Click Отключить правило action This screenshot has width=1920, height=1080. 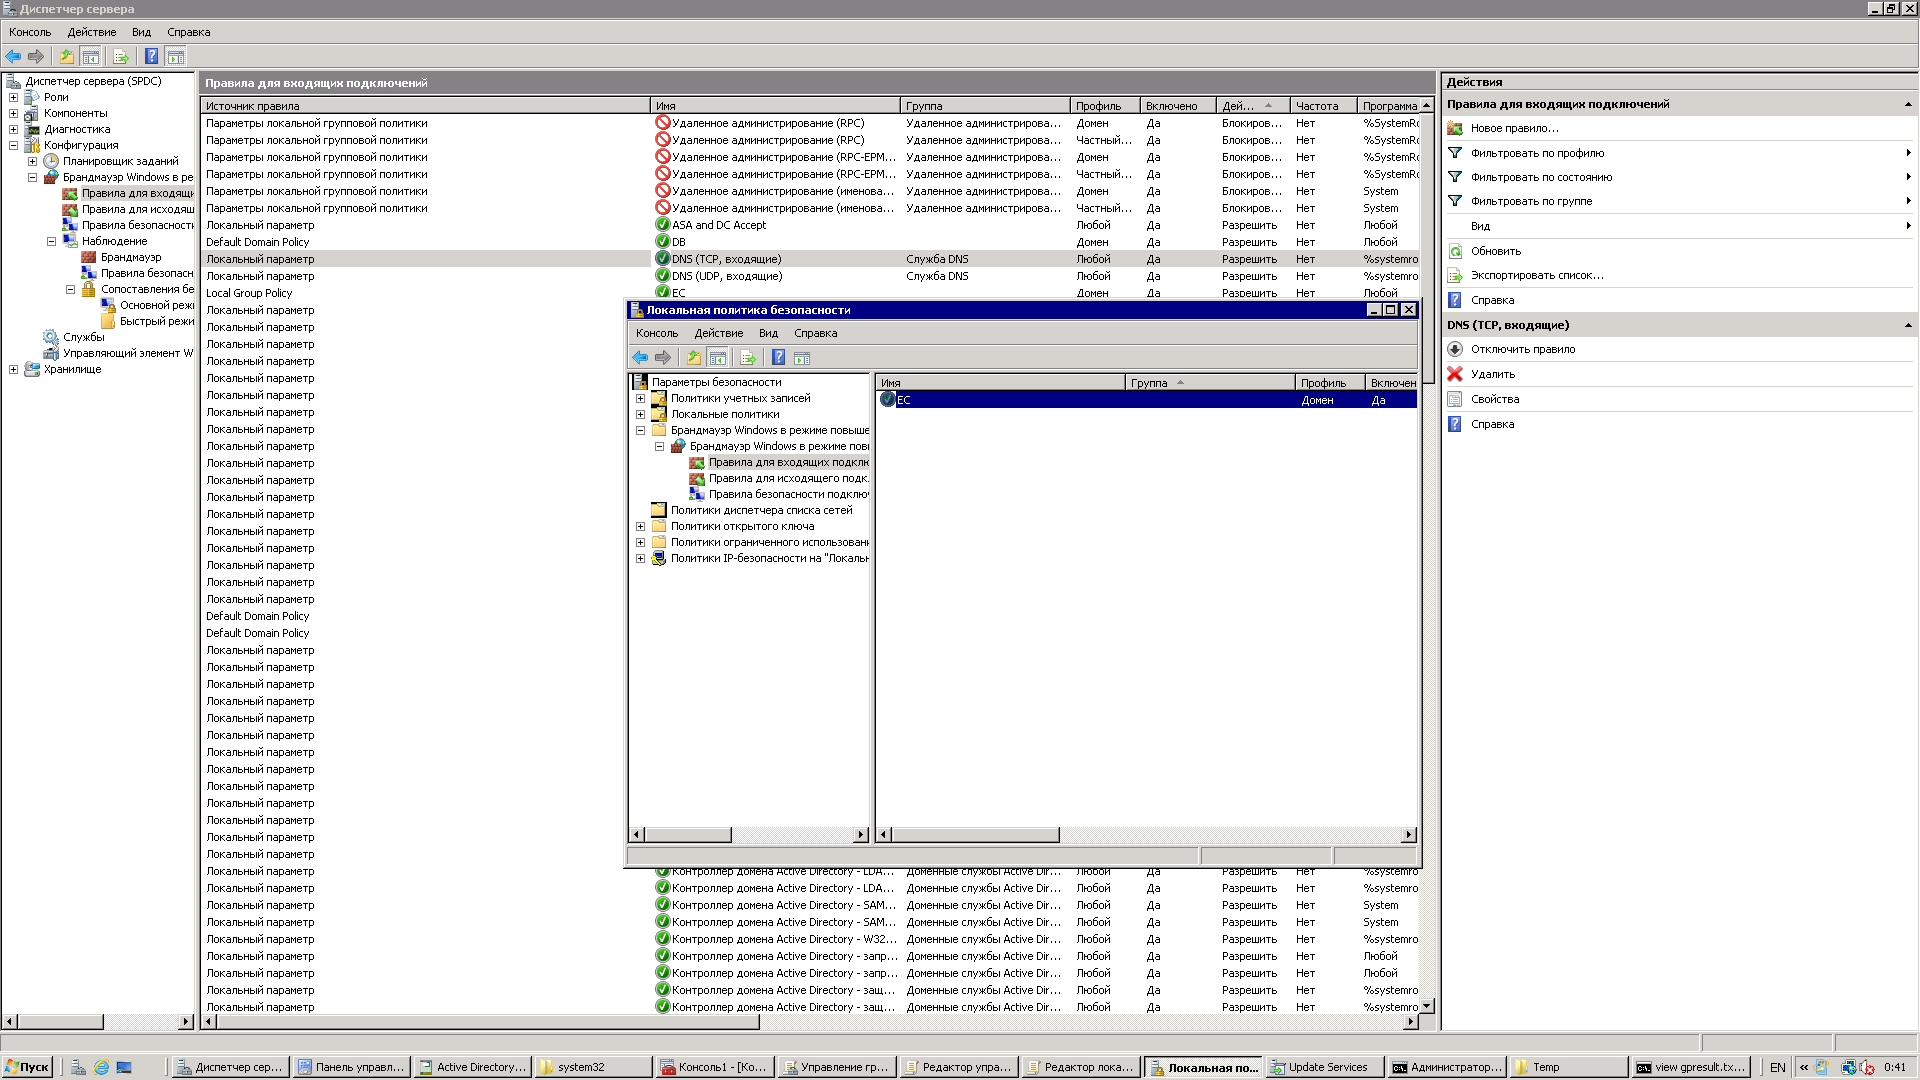(x=1523, y=349)
